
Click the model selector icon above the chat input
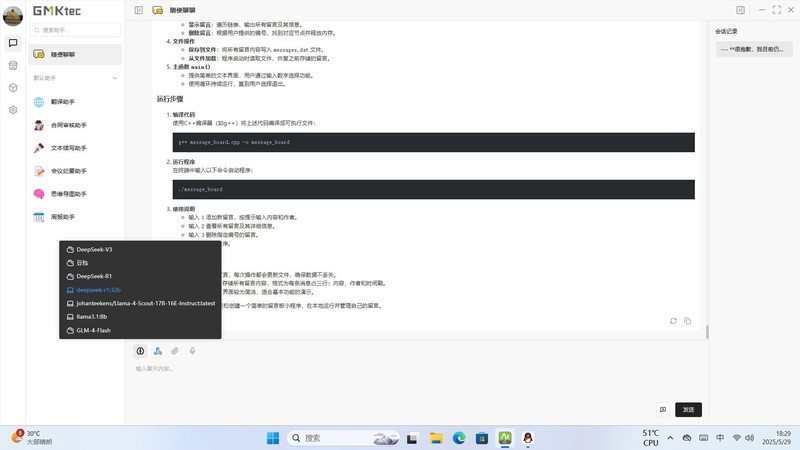click(x=141, y=351)
